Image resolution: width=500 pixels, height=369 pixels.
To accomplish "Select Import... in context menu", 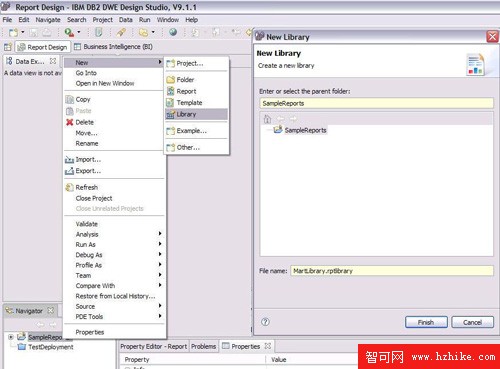I will [x=88, y=160].
